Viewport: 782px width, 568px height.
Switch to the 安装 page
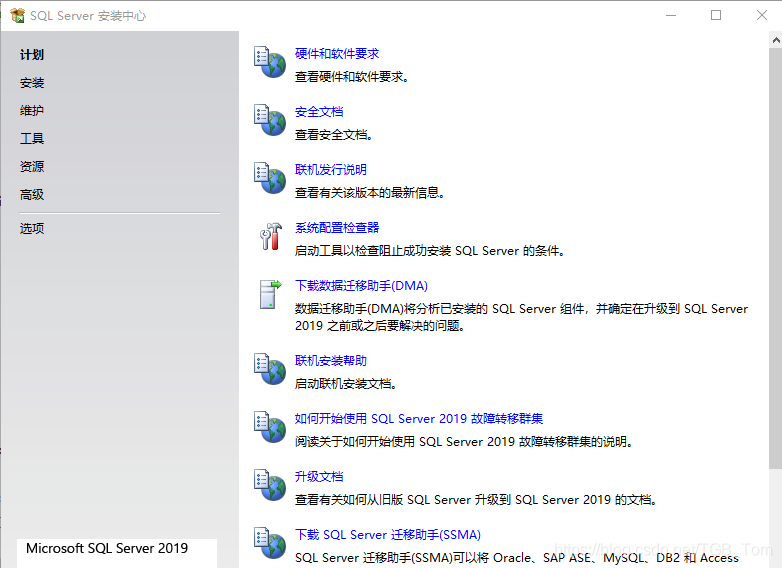tap(32, 83)
